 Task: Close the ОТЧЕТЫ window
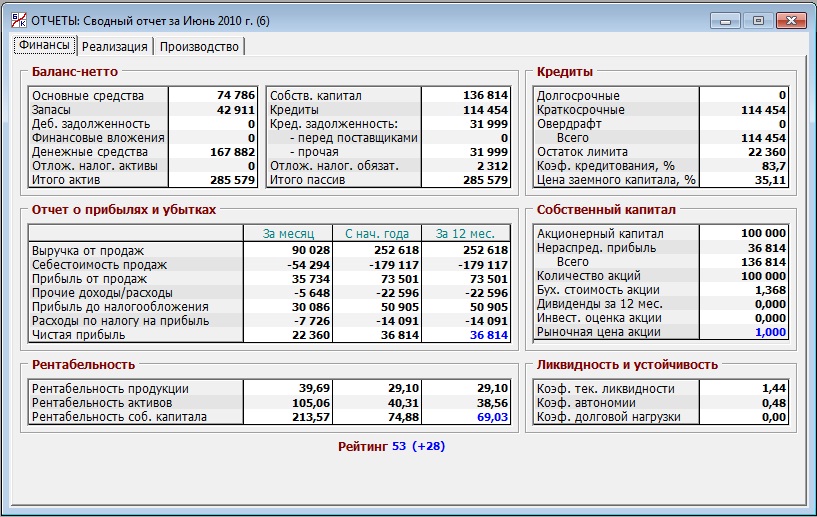point(791,21)
